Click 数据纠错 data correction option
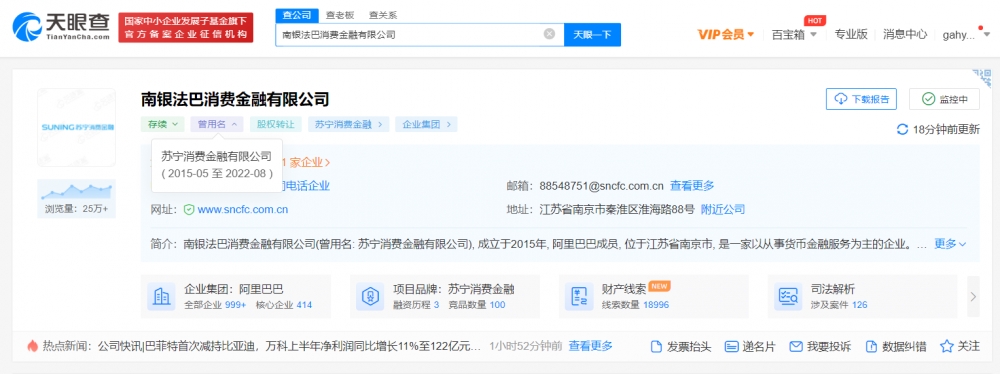Viewport: 1000px width, 374px height. coord(896,347)
